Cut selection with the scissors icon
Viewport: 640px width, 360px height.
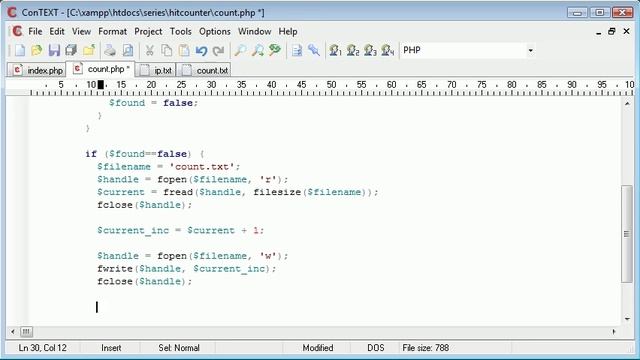pyautogui.click(x=149, y=50)
